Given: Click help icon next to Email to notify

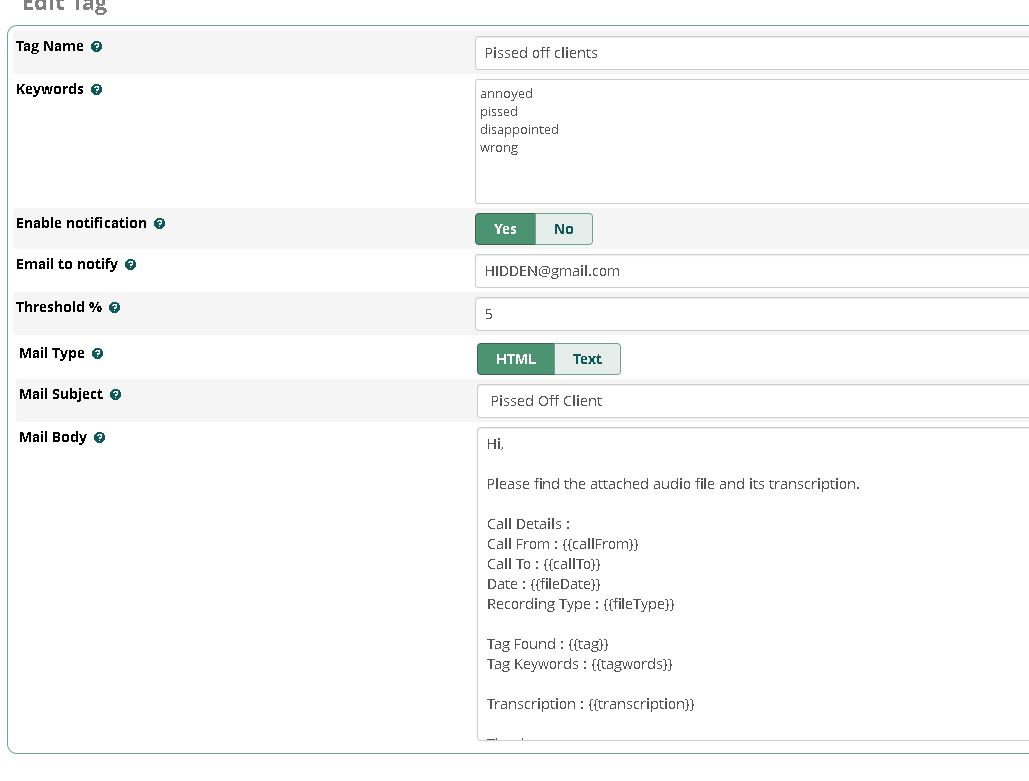Looking at the screenshot, I should [130, 265].
